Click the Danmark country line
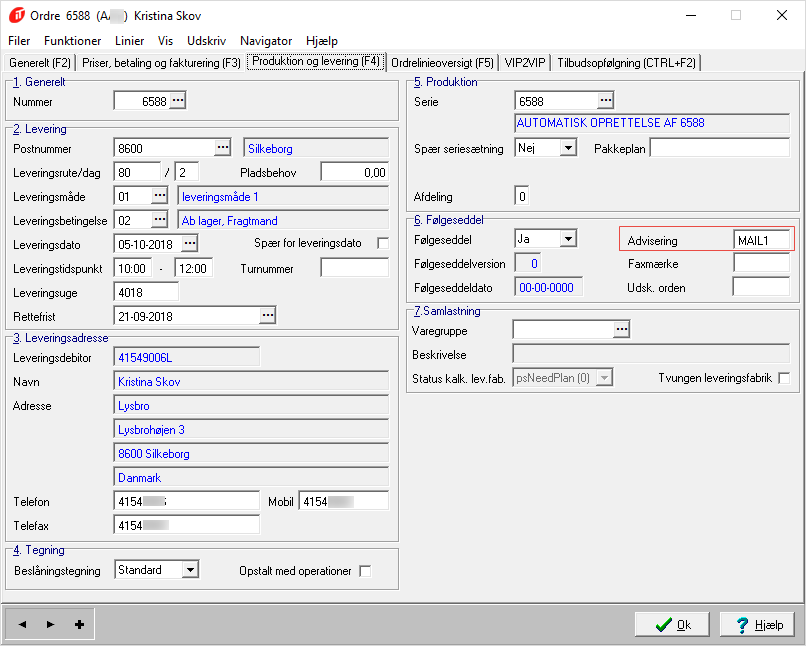 pyautogui.click(x=251, y=477)
